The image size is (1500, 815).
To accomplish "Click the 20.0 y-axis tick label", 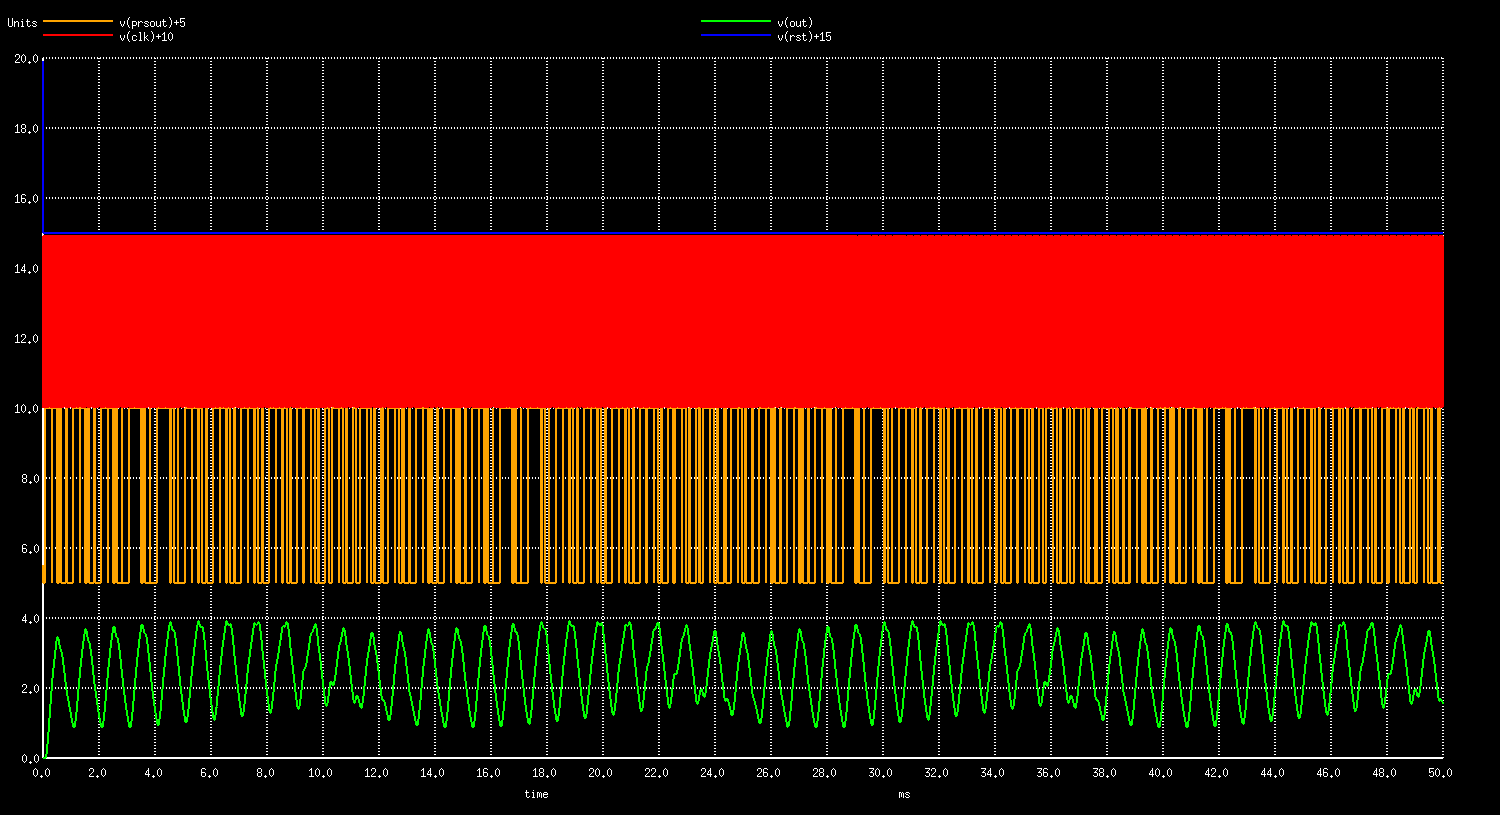I will pos(26,59).
